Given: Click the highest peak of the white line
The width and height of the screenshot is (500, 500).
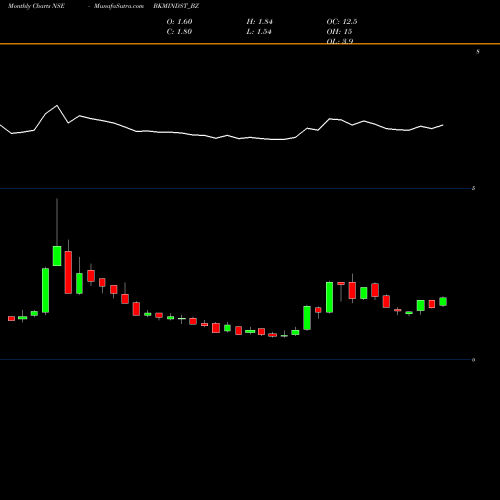Looking at the screenshot, I should [57, 106].
